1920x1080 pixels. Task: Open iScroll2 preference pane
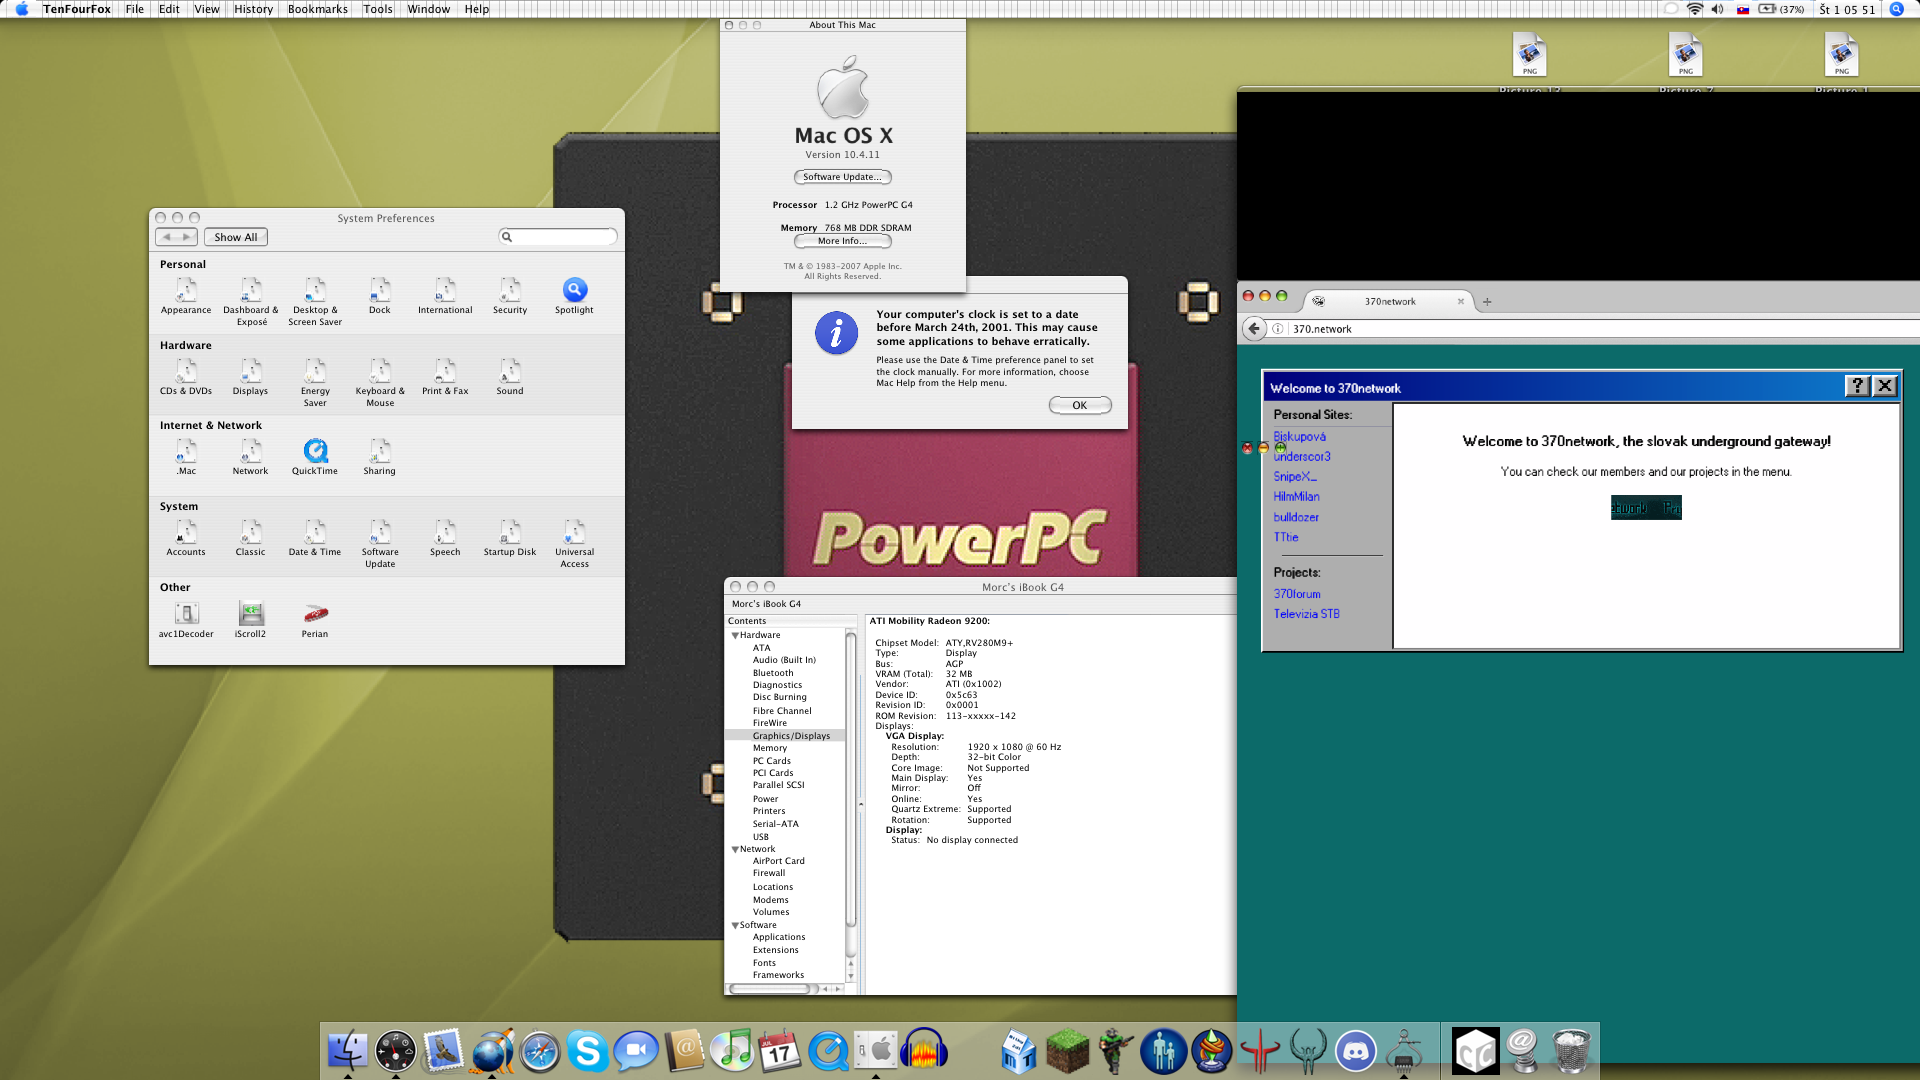pos(251,620)
